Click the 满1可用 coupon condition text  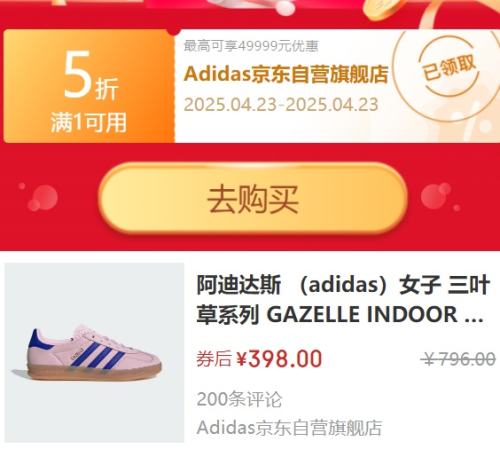89,122
